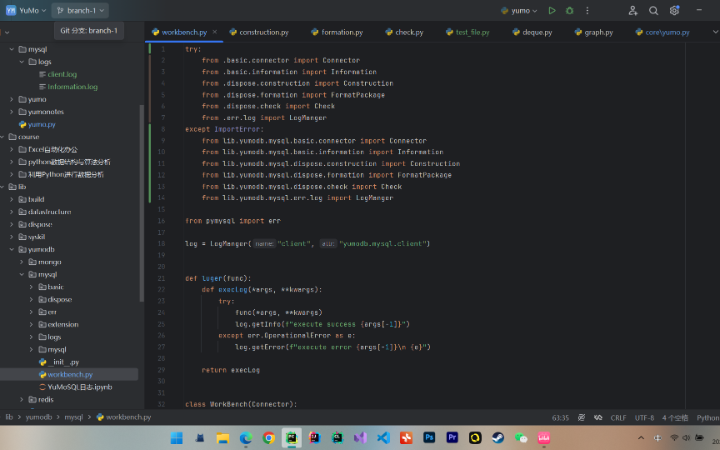Expand the extension folder
Screen dimensions: 720x450
(31, 324)
